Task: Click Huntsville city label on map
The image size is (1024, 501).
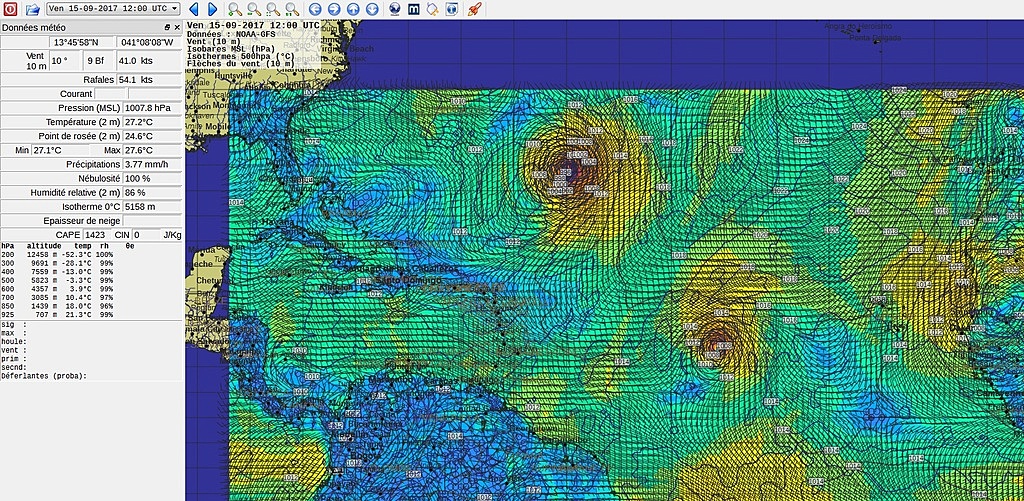Action: [x=235, y=75]
